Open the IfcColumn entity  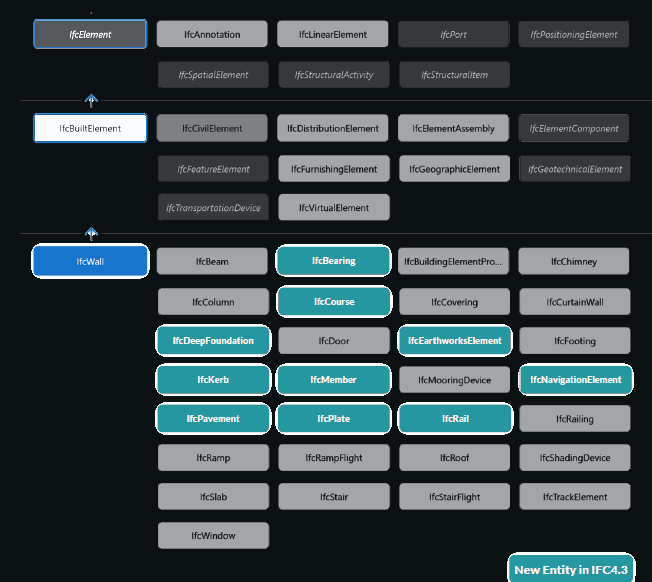[213, 302]
